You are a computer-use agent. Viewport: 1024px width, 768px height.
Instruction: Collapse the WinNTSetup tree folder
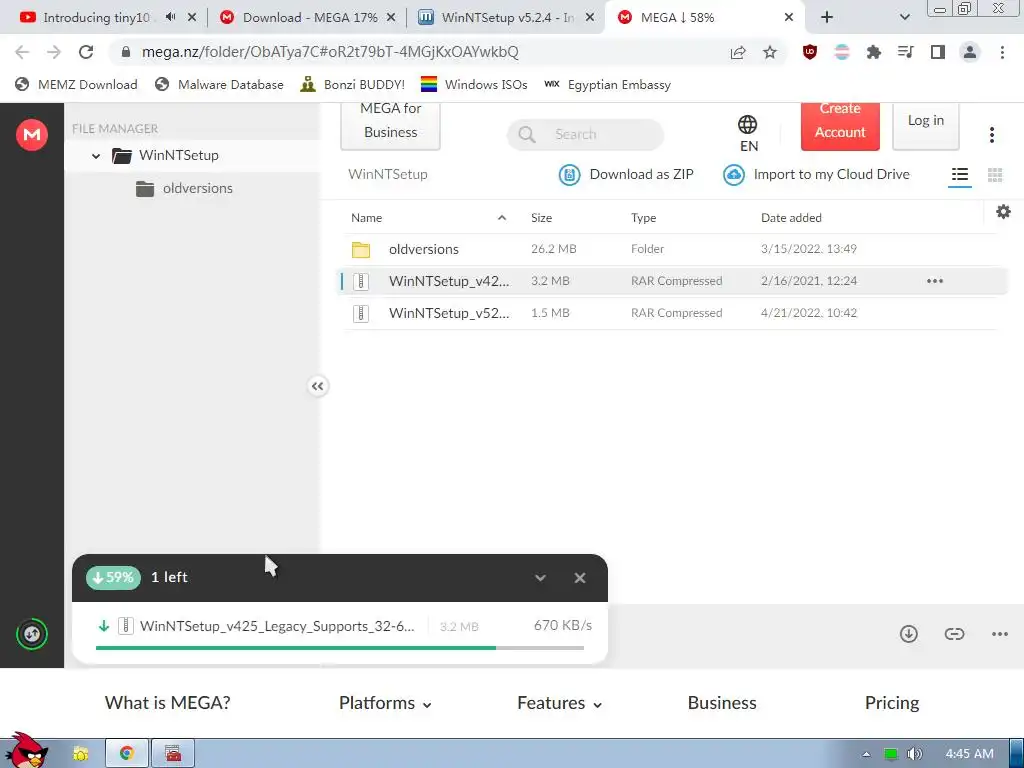(x=96, y=156)
